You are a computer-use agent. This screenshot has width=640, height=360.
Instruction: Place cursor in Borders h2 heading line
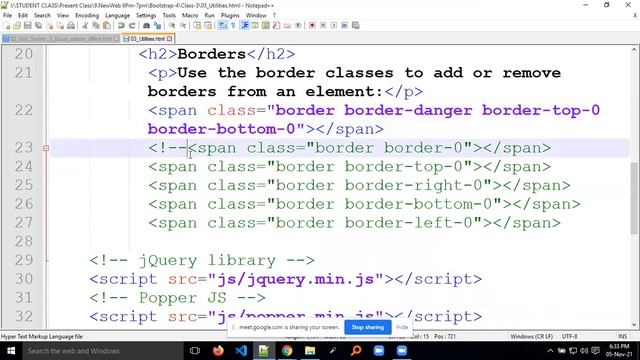217,54
